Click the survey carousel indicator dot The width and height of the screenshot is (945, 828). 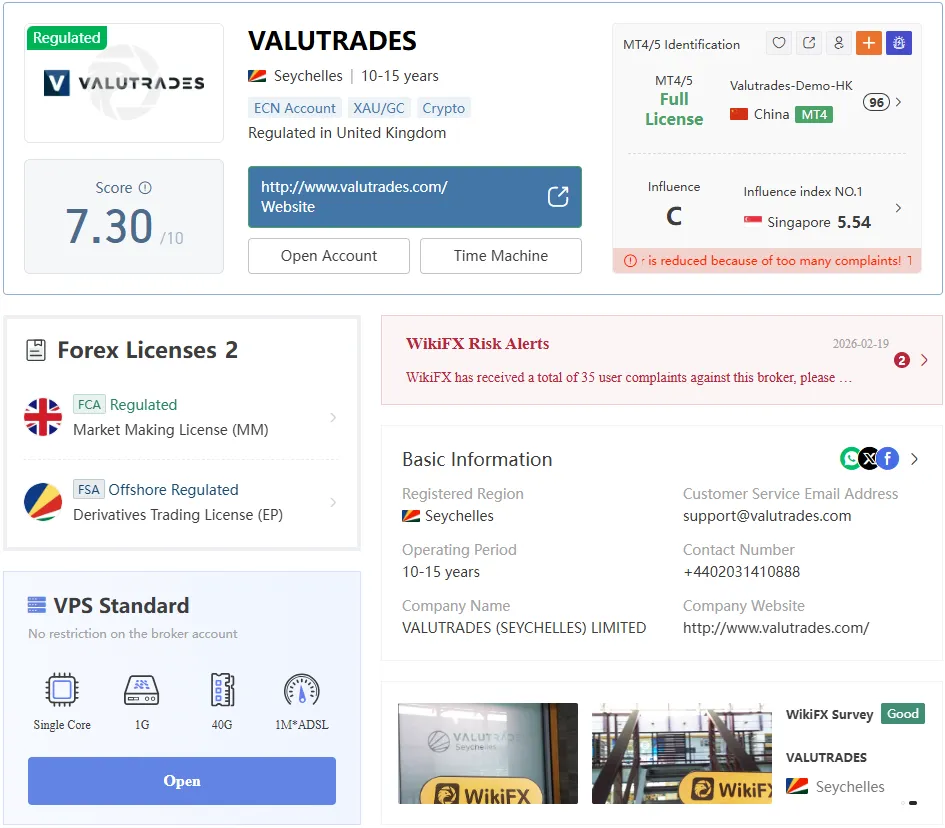tap(912, 803)
